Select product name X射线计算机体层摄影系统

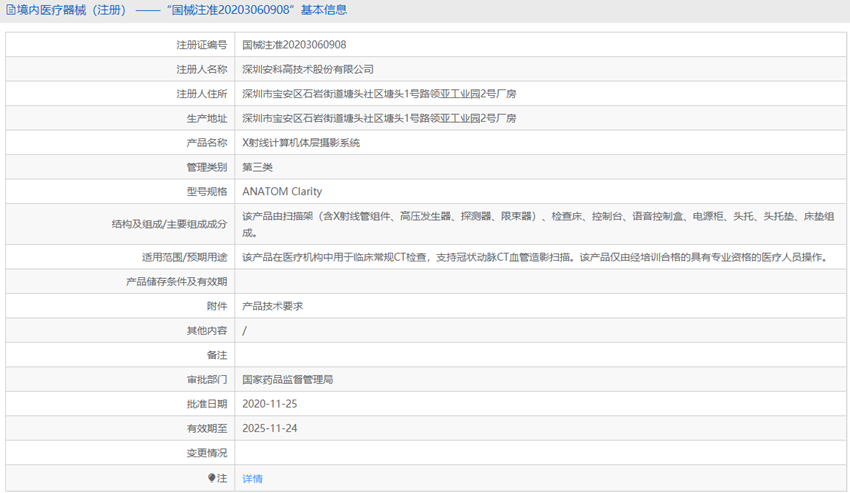[301, 143]
